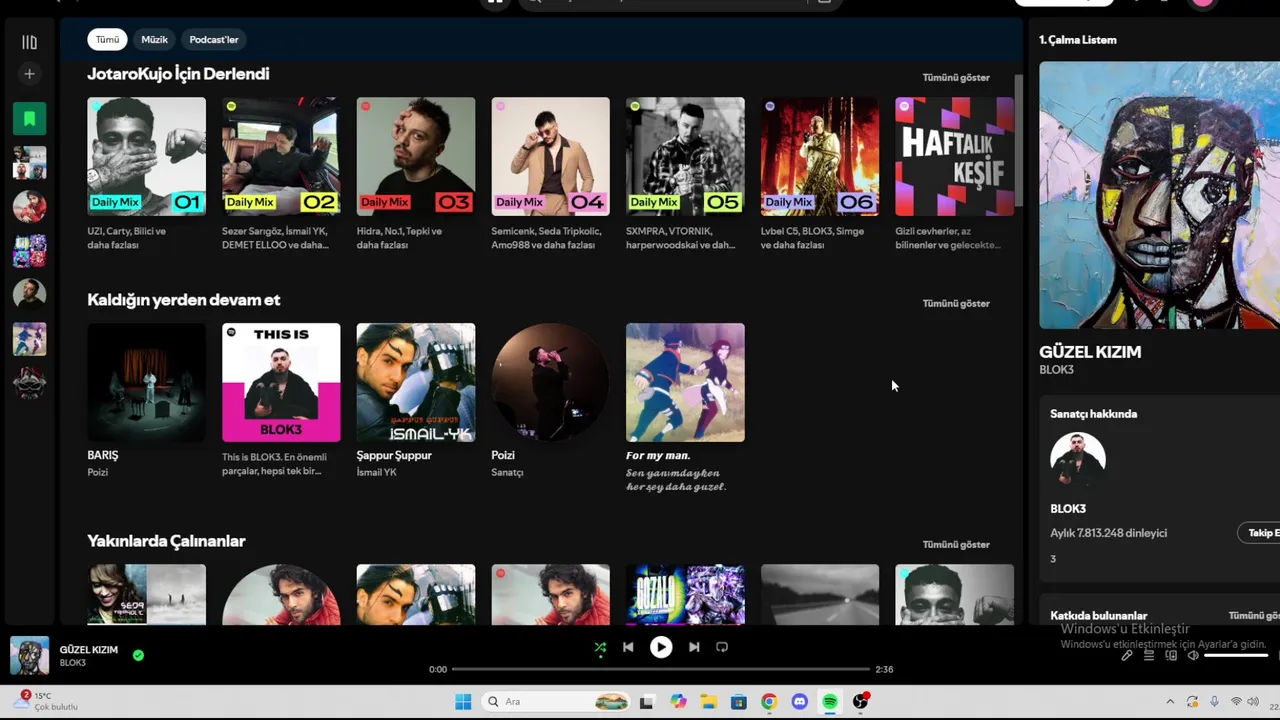Select the Tümü filter chip

tap(107, 39)
